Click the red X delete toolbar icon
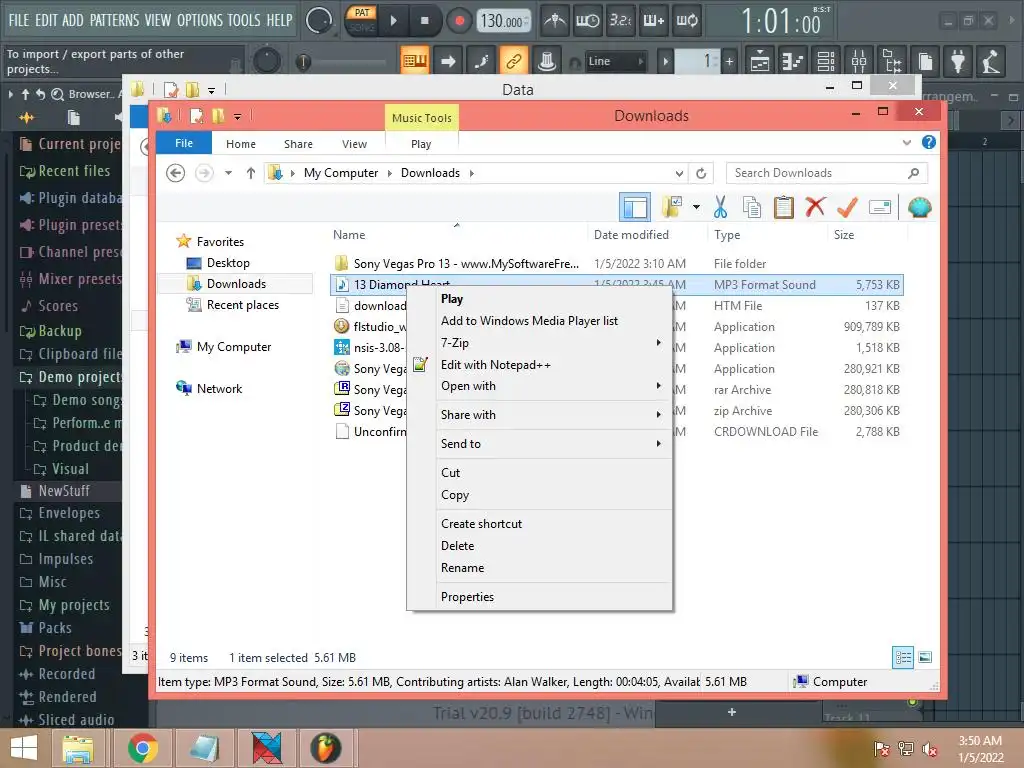 pos(815,208)
